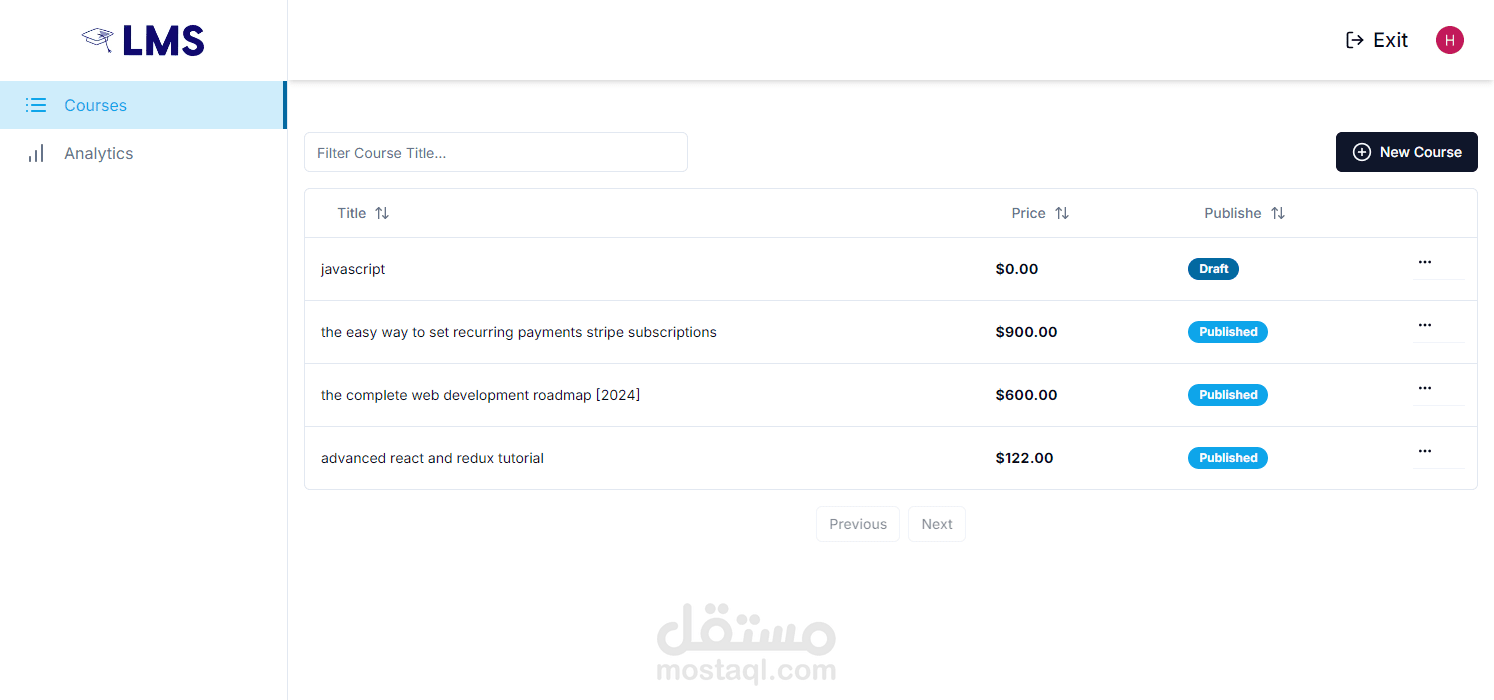1494x700 pixels.
Task: Click the $122.00 price cell
Action: pyautogui.click(x=1024, y=458)
